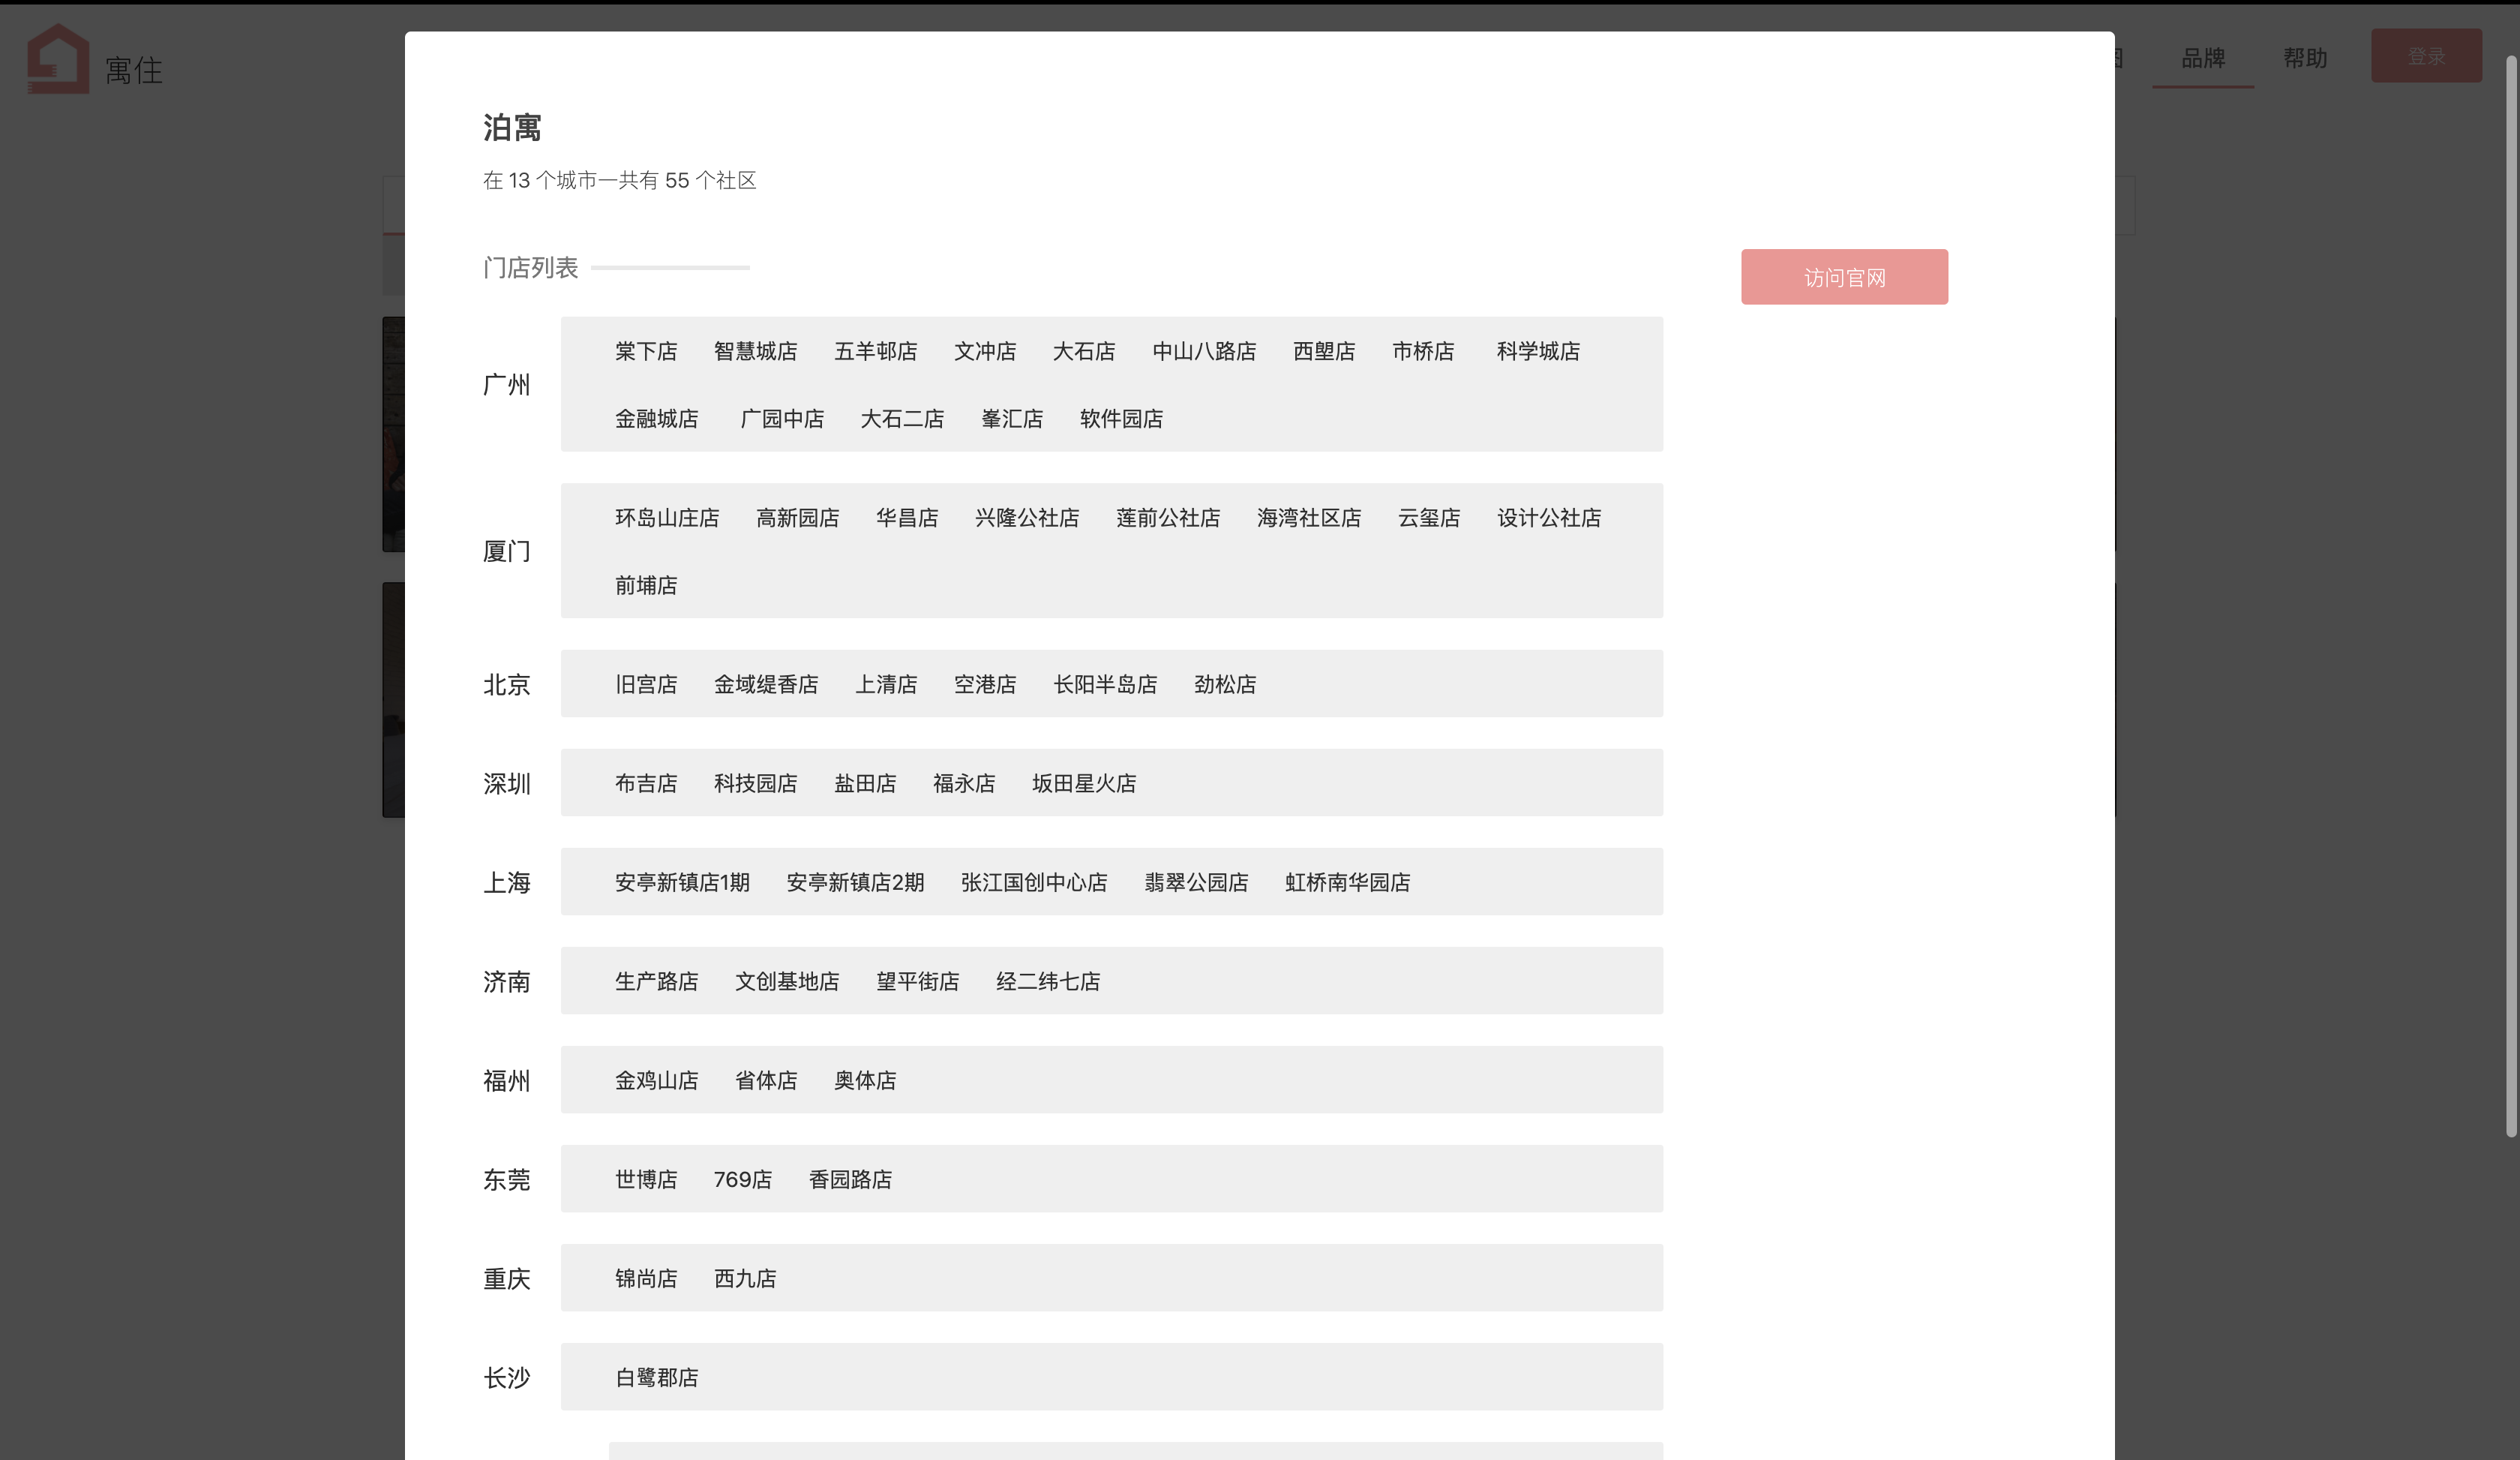Select the 棠下店 store in 广州
The width and height of the screenshot is (2520, 1460).
(645, 351)
